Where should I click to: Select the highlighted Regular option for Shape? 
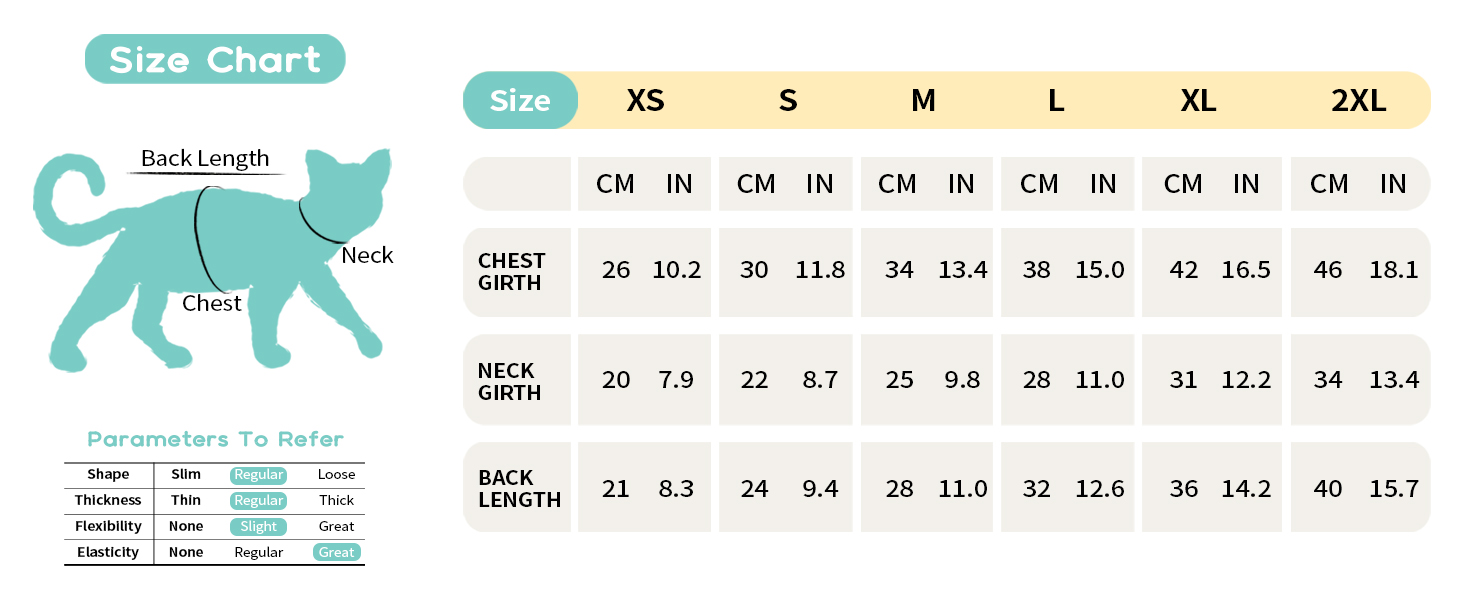click(259, 475)
